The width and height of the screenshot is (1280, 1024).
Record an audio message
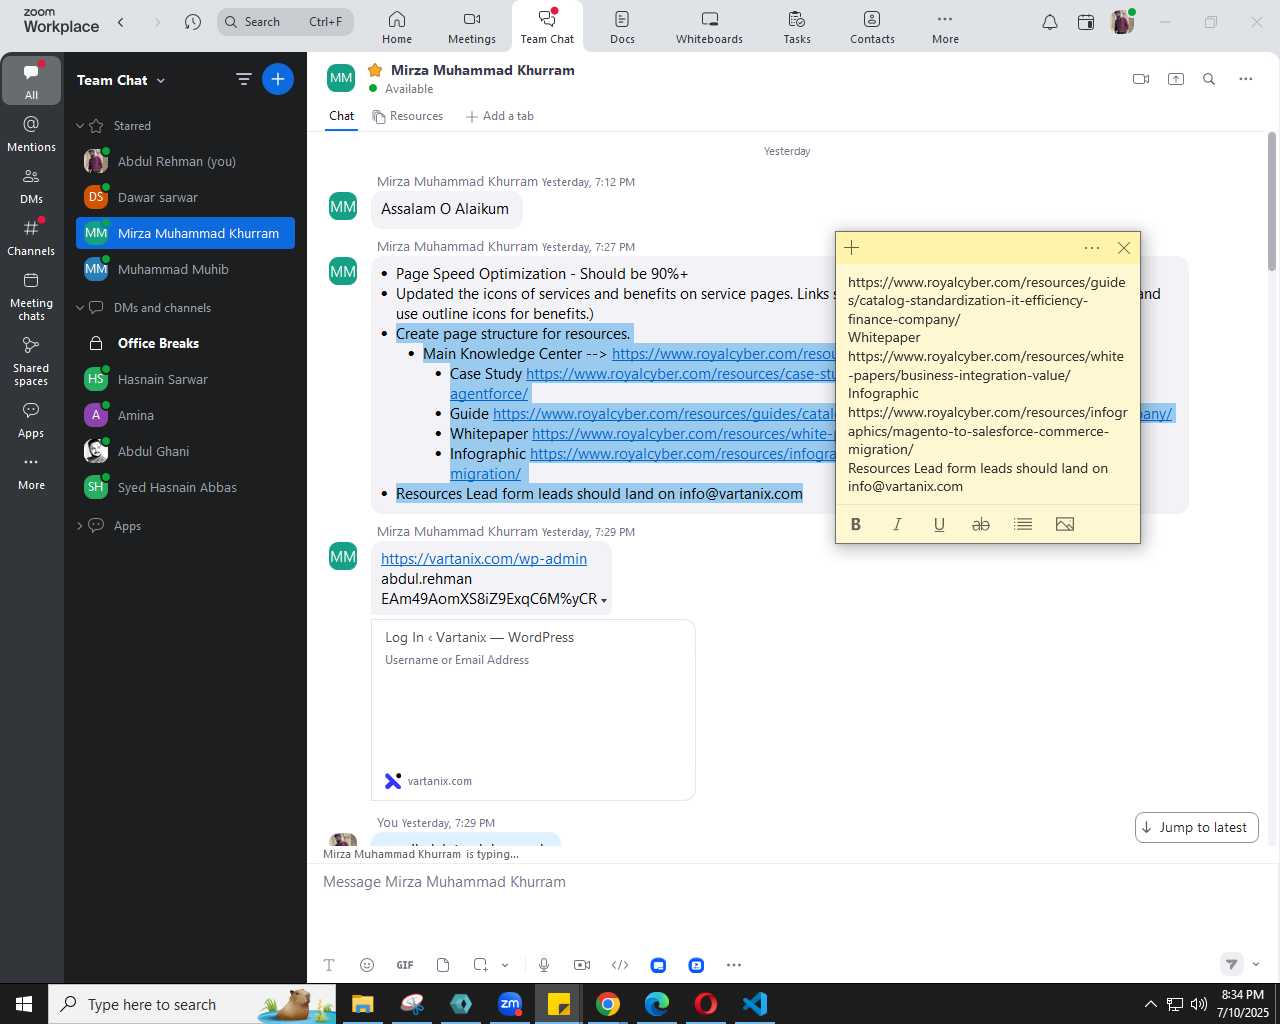point(544,965)
